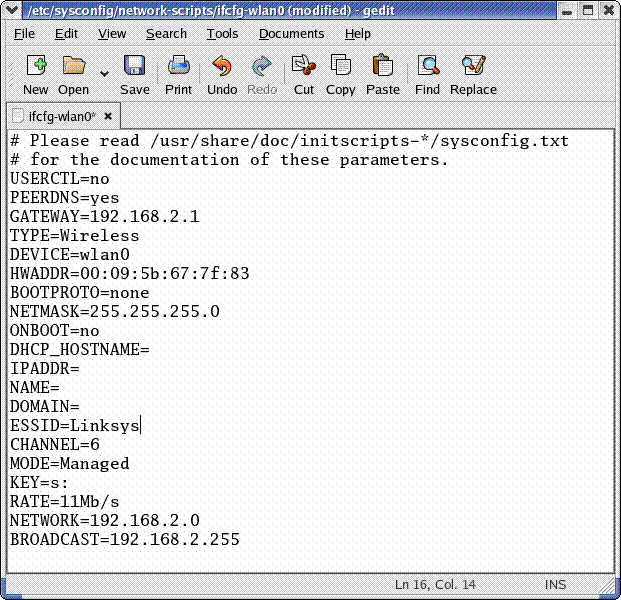Open the Help menu
Image resolution: width=621 pixels, height=600 pixels.
358,34
